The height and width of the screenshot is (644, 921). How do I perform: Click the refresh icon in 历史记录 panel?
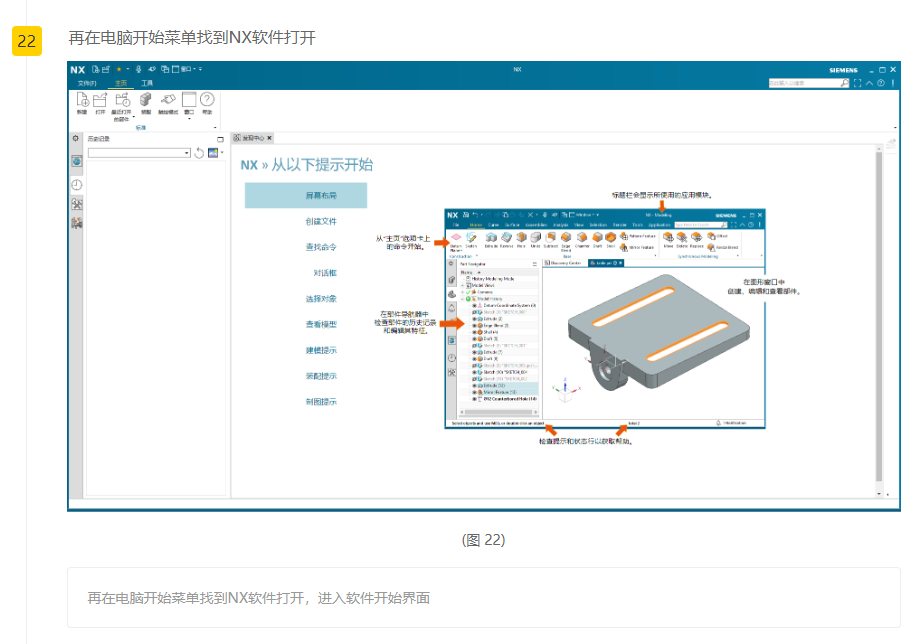[199, 153]
